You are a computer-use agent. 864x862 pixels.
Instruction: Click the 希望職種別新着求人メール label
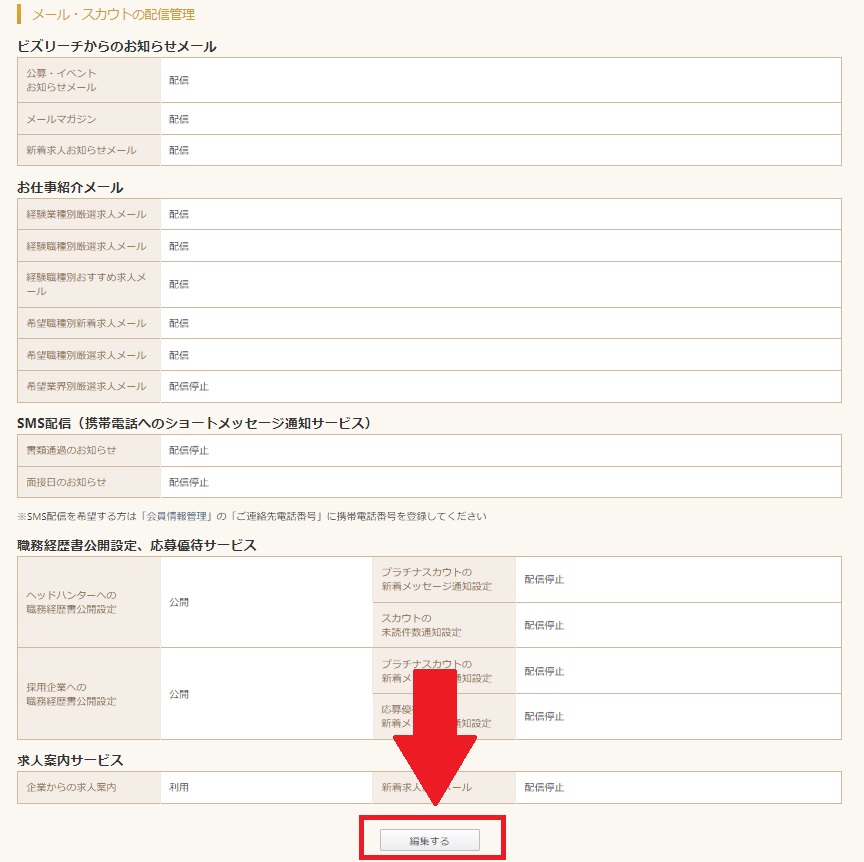[x=86, y=323]
